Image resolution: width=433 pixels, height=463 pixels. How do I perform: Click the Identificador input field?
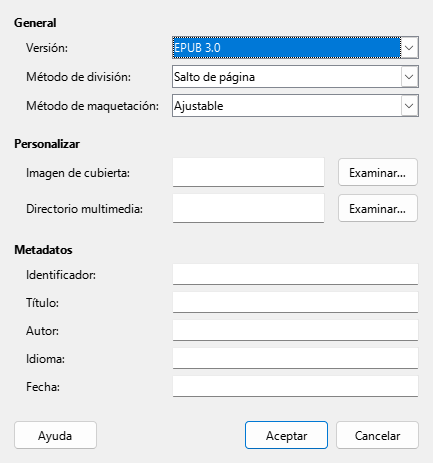pos(295,274)
